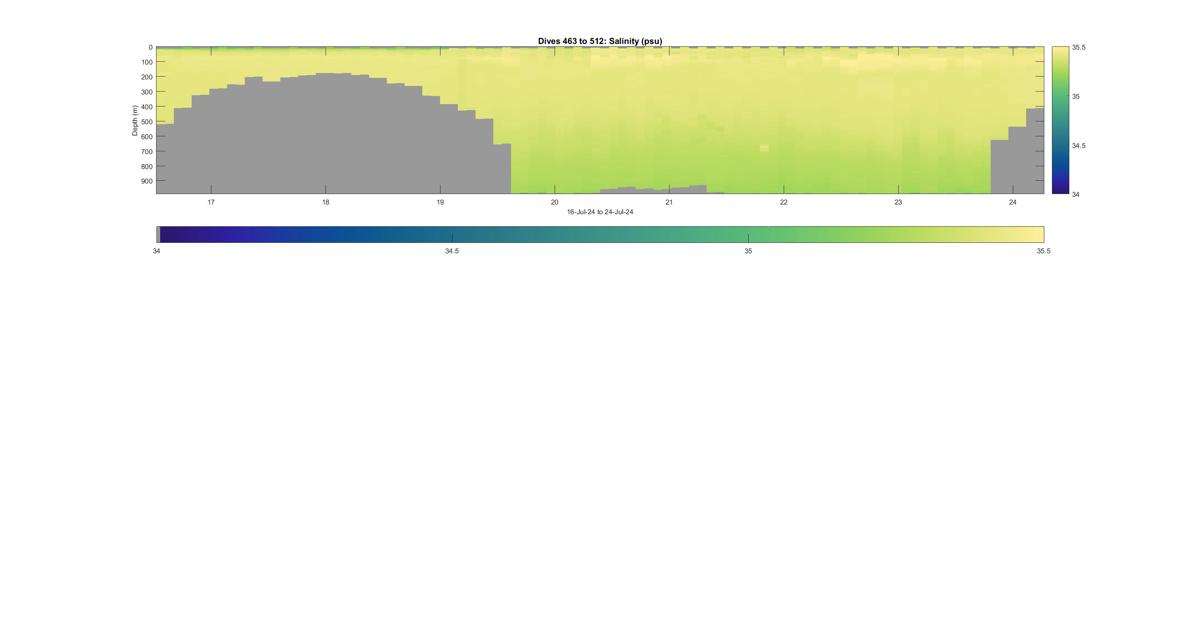Click "34" label under the horizontal colorbar
The image size is (1200, 622).
pos(157,252)
